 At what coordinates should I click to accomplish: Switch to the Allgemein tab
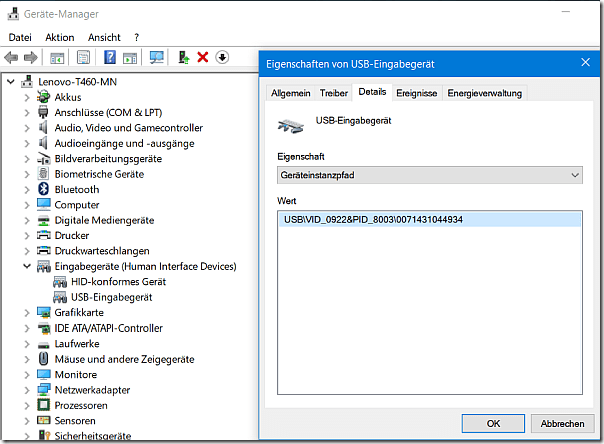tap(290, 93)
